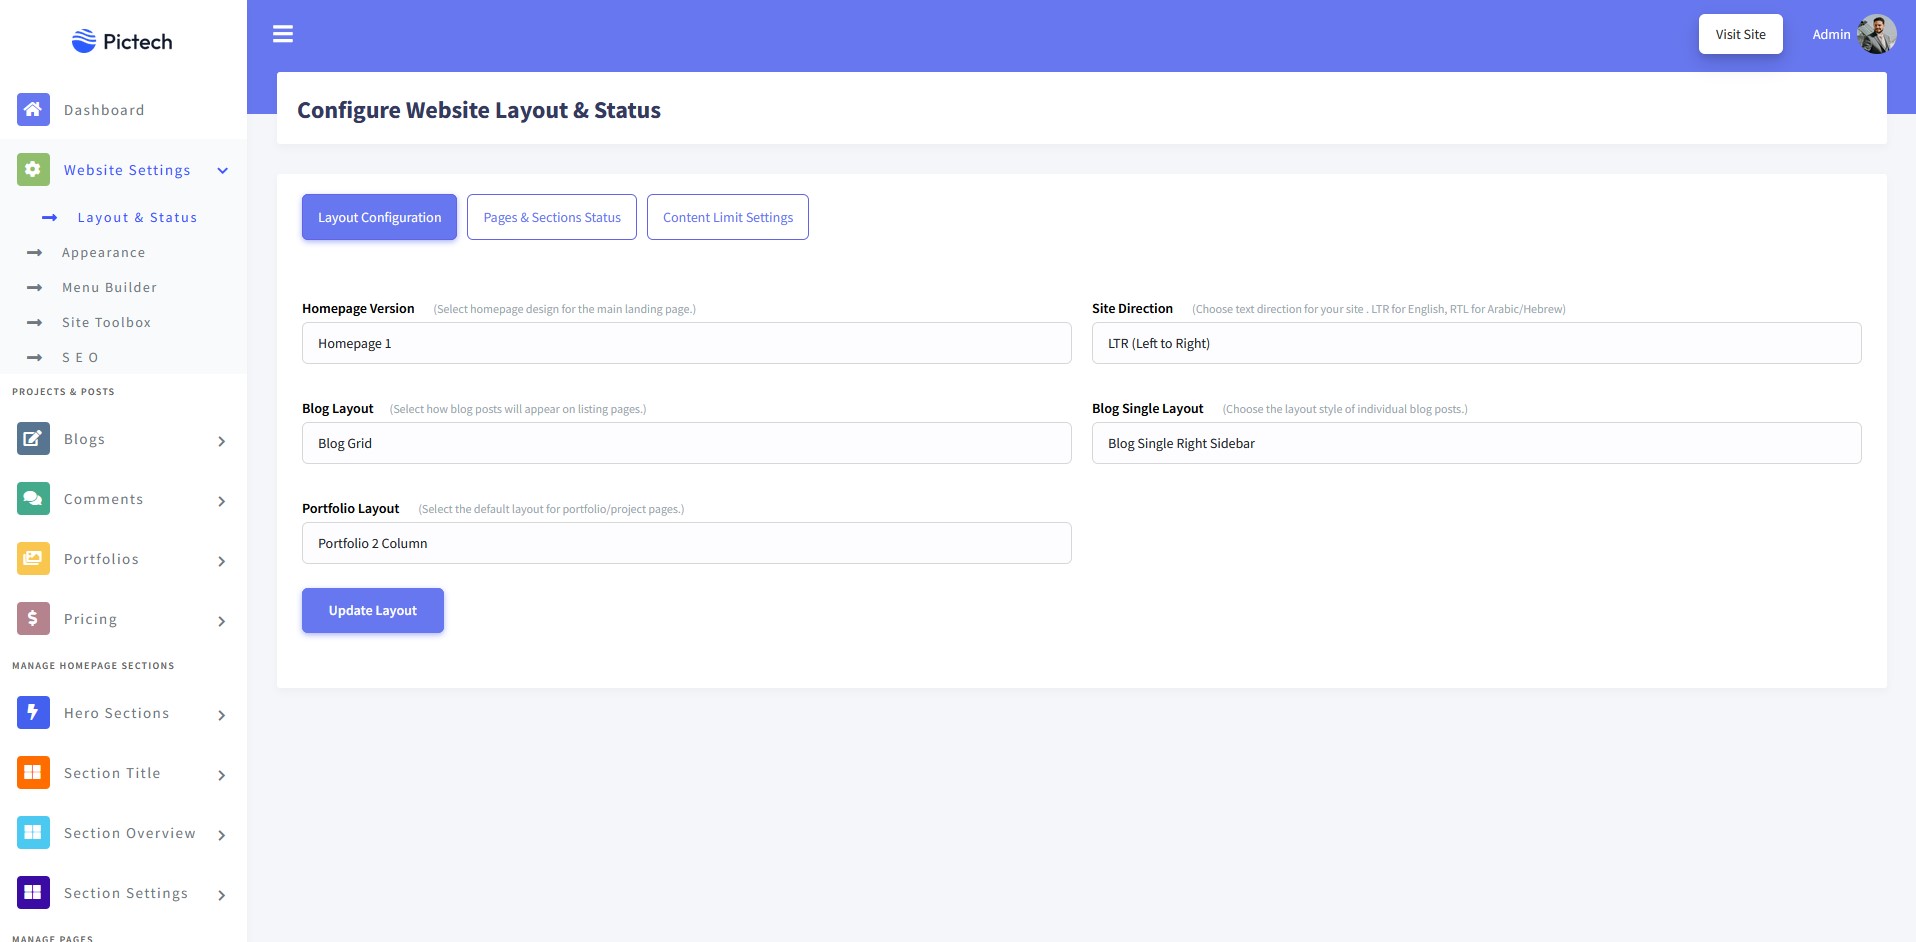The height and width of the screenshot is (942, 1916).
Task: Switch to Content Limit Settings tab
Action: click(x=728, y=217)
